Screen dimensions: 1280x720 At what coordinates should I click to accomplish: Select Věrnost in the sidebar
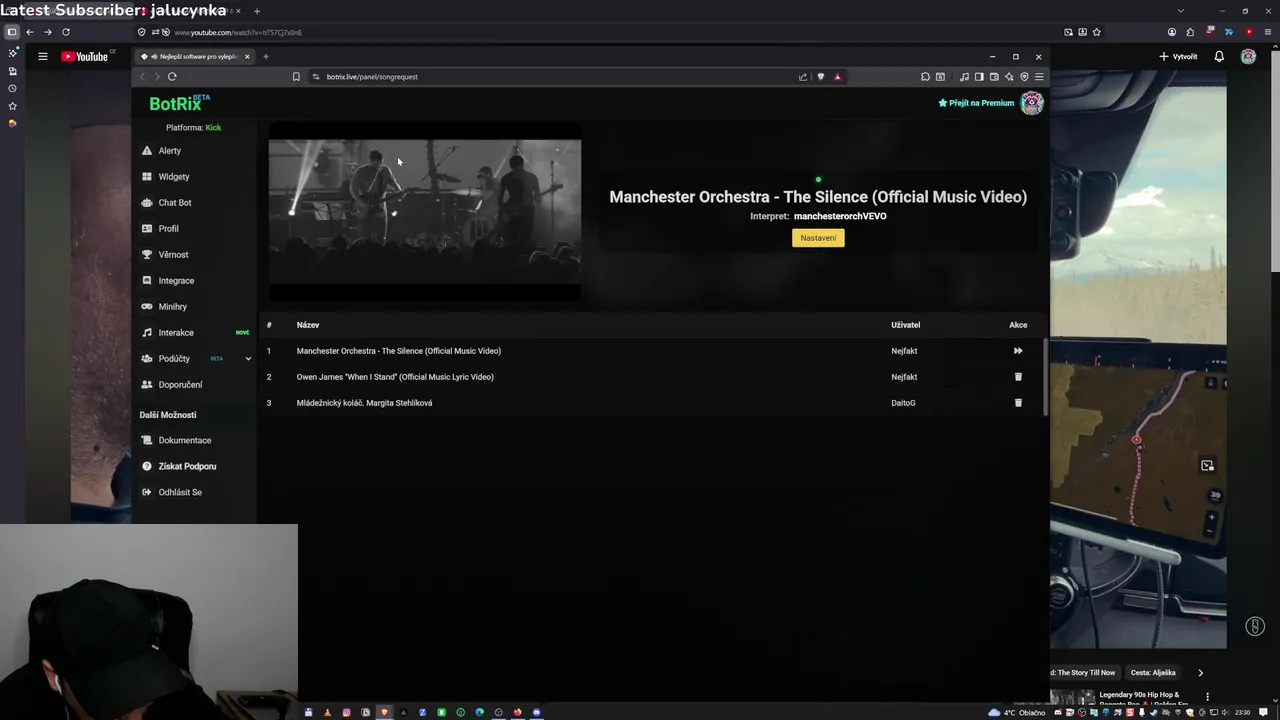(x=173, y=255)
